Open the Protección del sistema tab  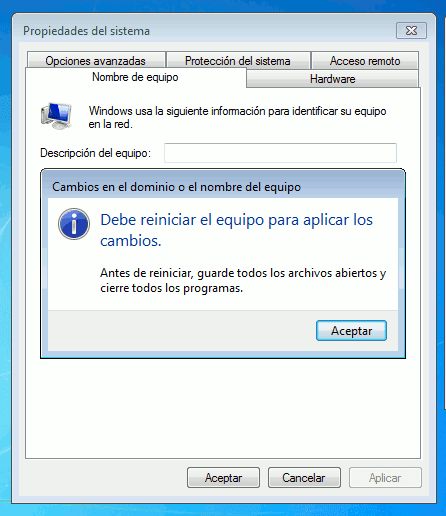(238, 60)
